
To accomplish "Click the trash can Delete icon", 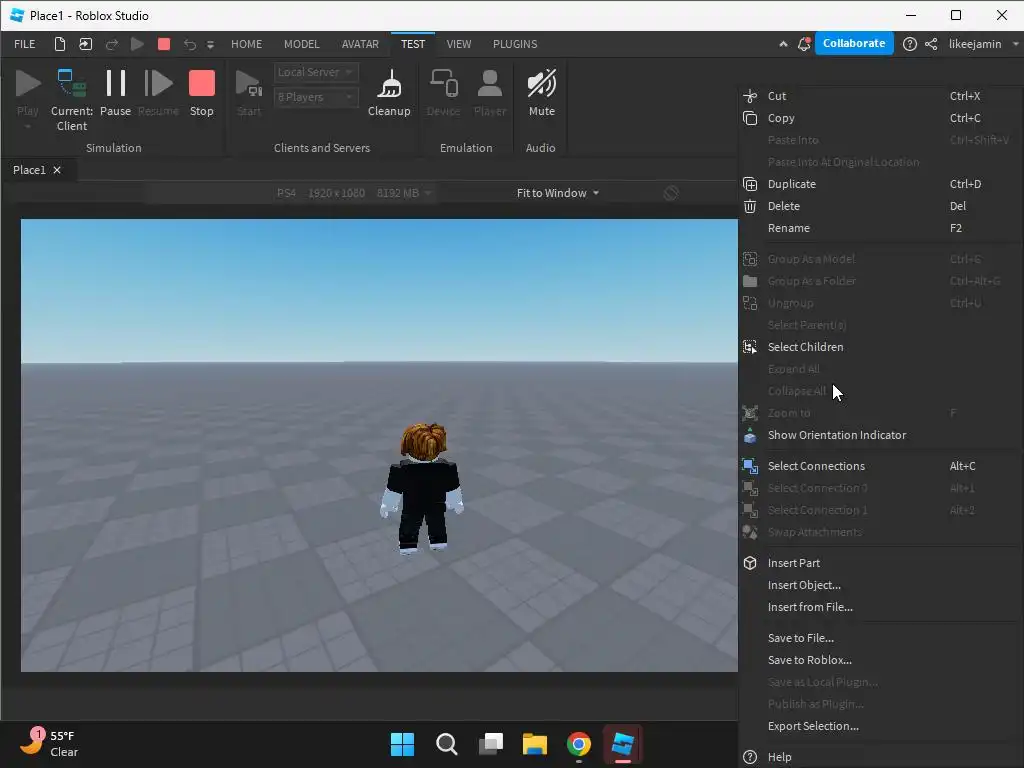I will pos(750,206).
